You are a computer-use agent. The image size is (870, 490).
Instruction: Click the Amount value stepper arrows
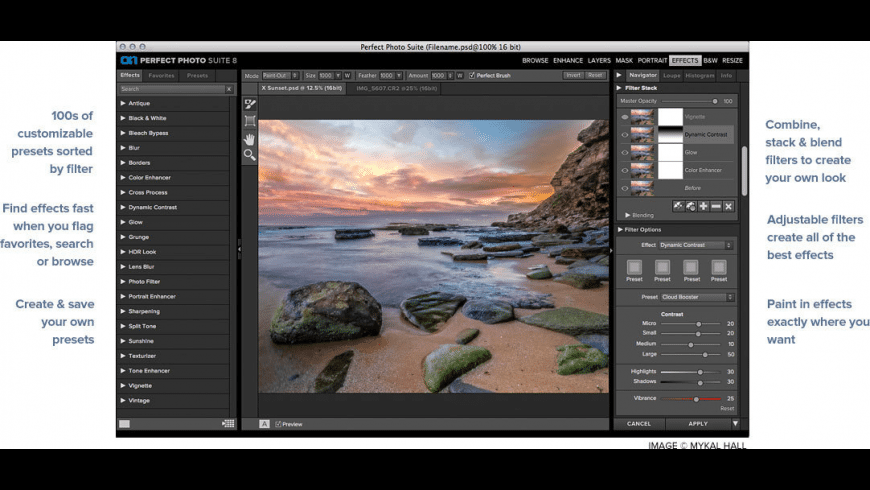[x=451, y=75]
